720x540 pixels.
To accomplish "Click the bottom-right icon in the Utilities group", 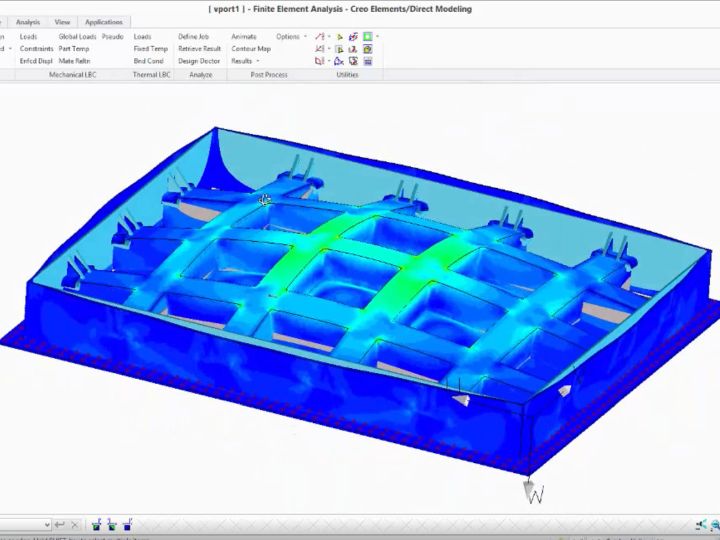I will click(368, 61).
